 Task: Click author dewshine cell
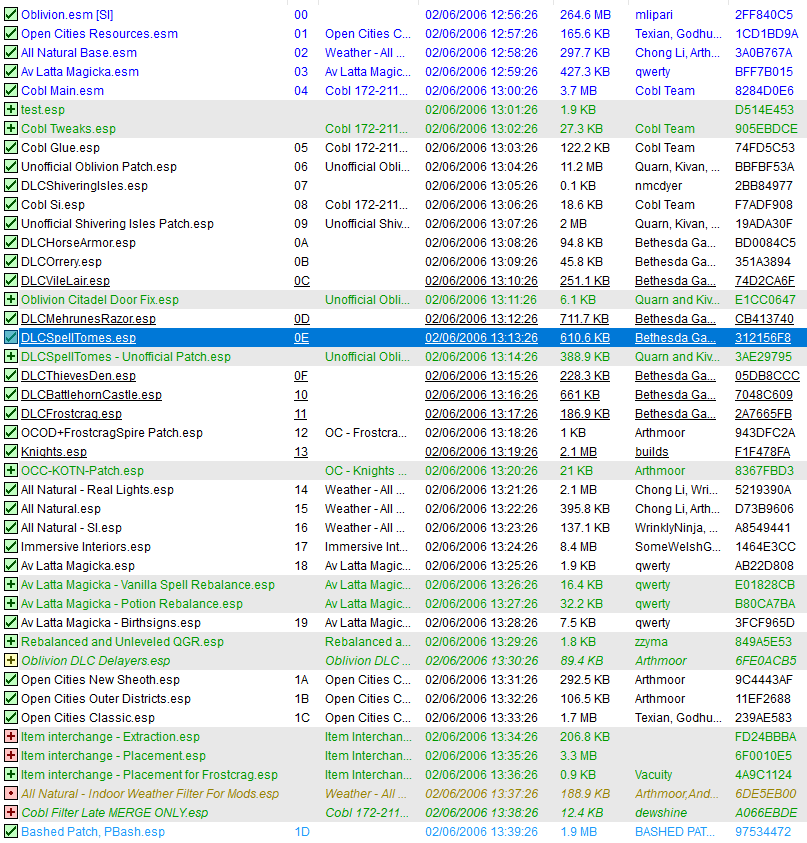point(661,812)
